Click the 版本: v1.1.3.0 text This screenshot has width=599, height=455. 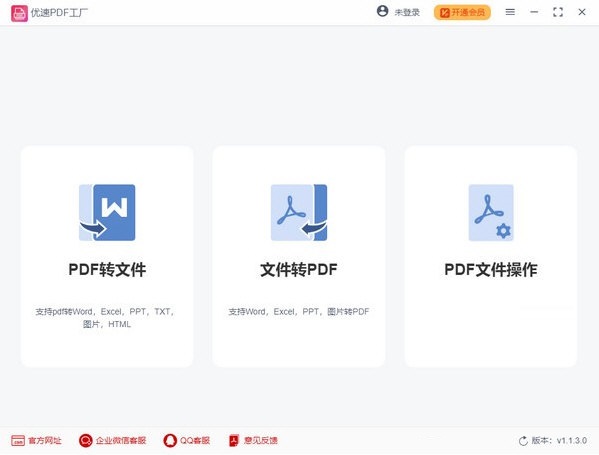pos(559,440)
